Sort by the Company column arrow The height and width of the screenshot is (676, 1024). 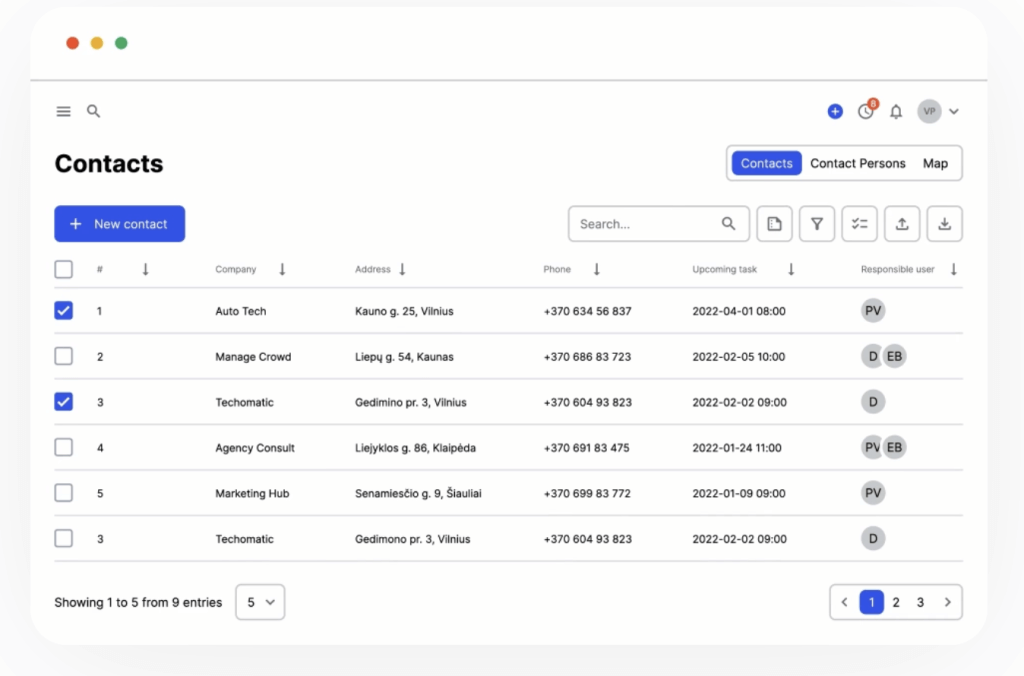click(x=282, y=269)
